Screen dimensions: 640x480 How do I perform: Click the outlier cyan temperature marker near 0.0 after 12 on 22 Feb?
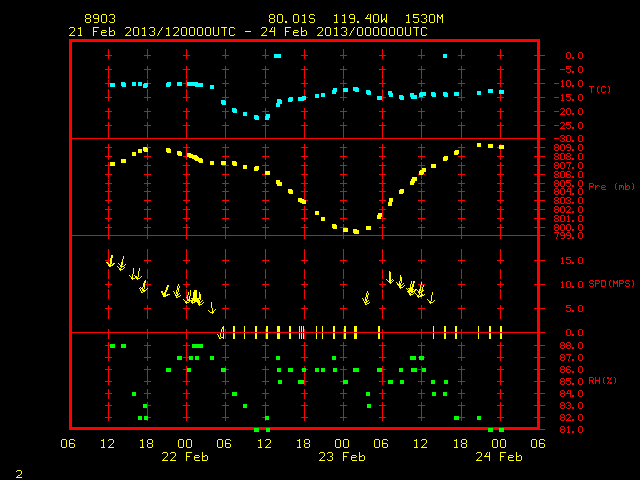coord(278,56)
